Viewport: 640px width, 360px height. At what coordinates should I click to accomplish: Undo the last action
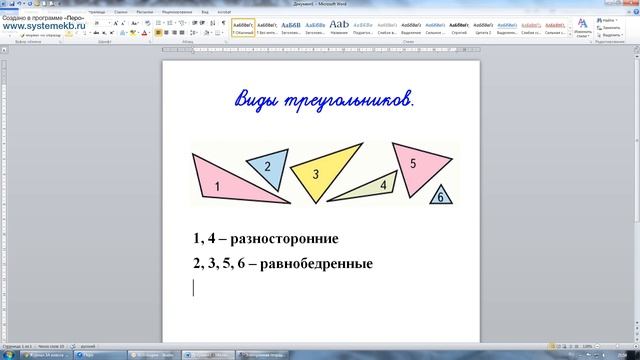(19, 4)
